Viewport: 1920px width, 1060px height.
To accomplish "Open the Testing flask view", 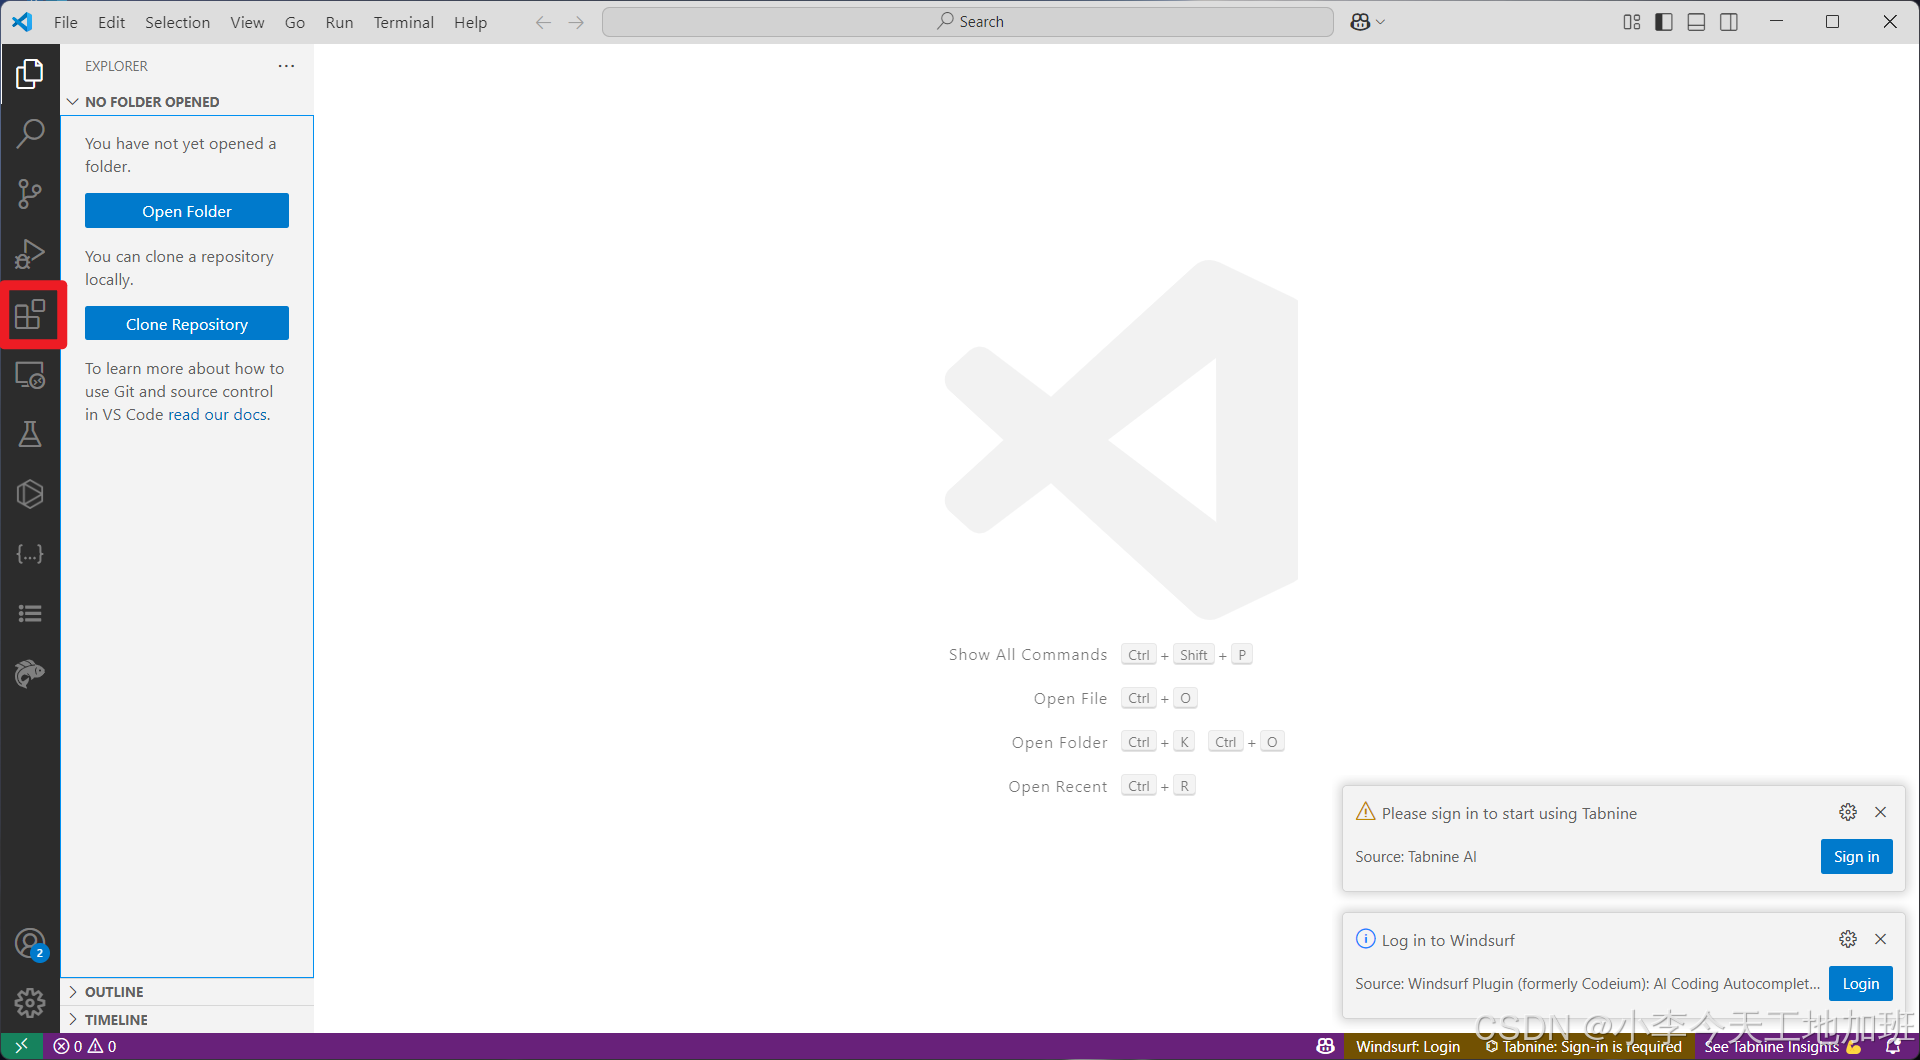I will 30,434.
